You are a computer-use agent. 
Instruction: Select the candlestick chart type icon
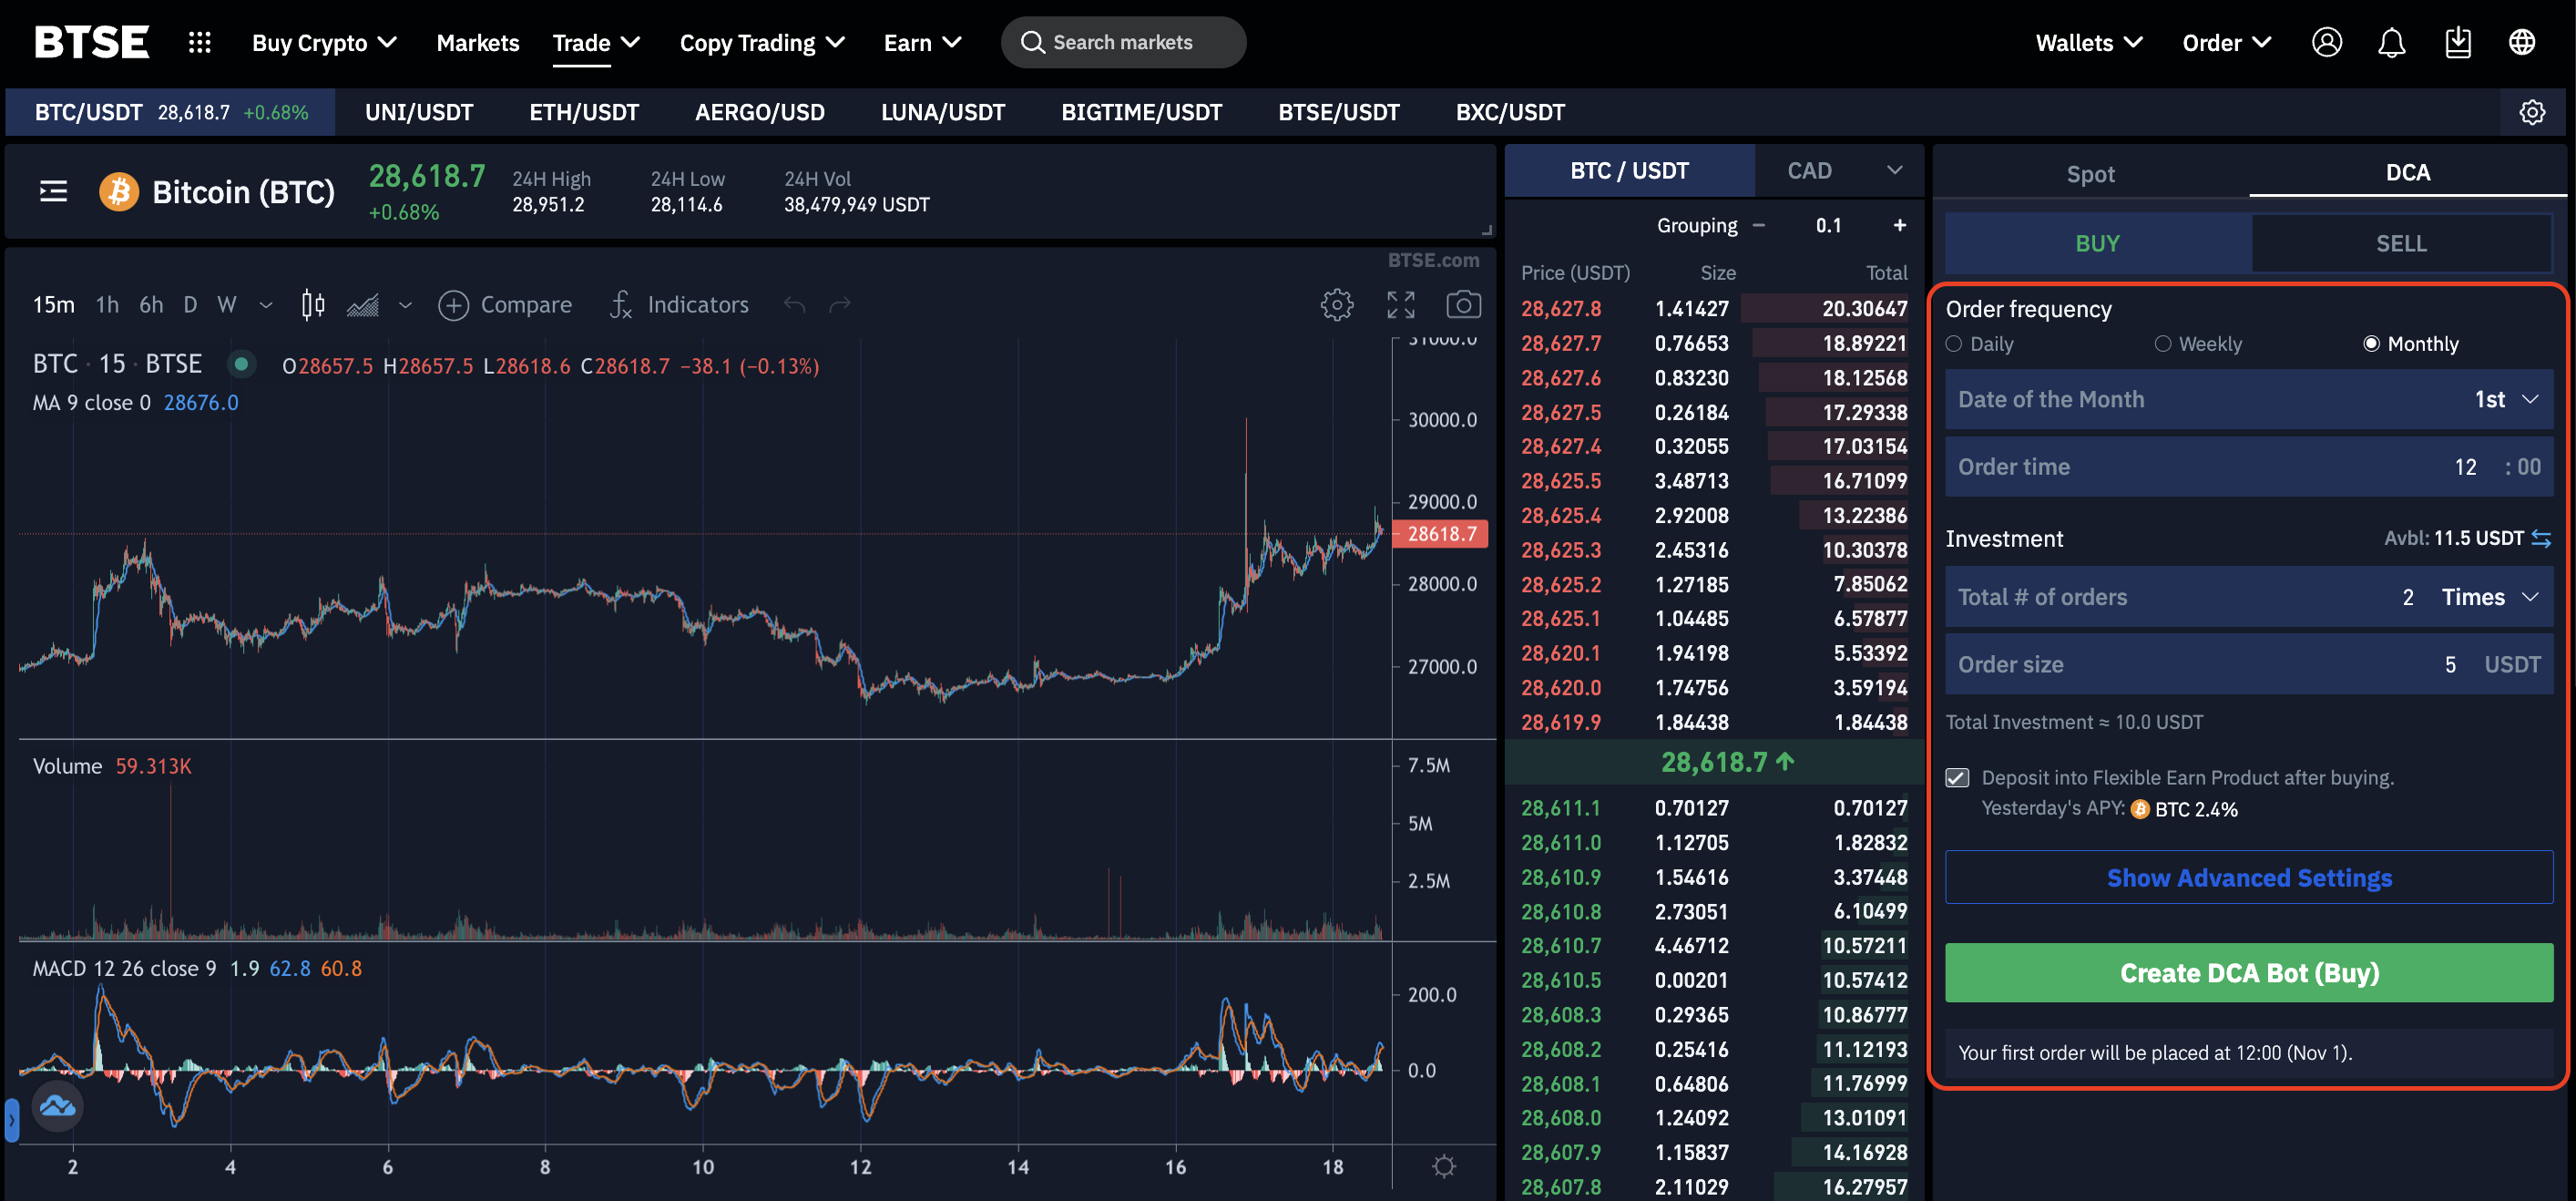[313, 304]
